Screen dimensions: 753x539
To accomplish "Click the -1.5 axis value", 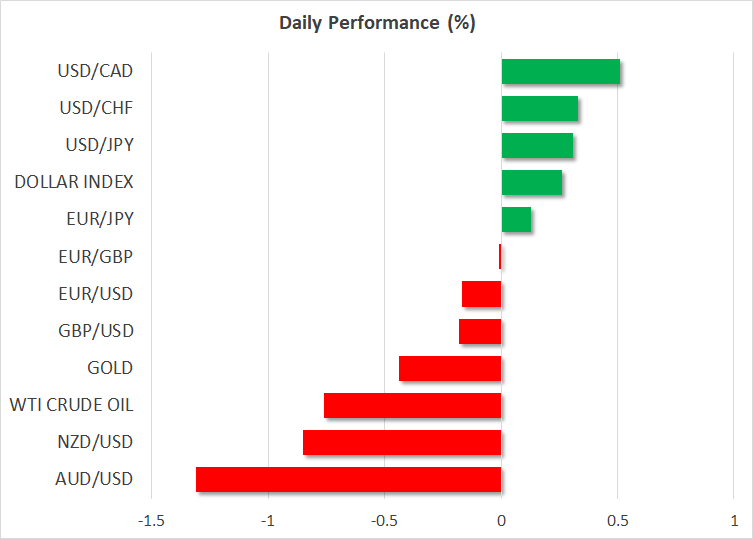I will click(x=153, y=520).
